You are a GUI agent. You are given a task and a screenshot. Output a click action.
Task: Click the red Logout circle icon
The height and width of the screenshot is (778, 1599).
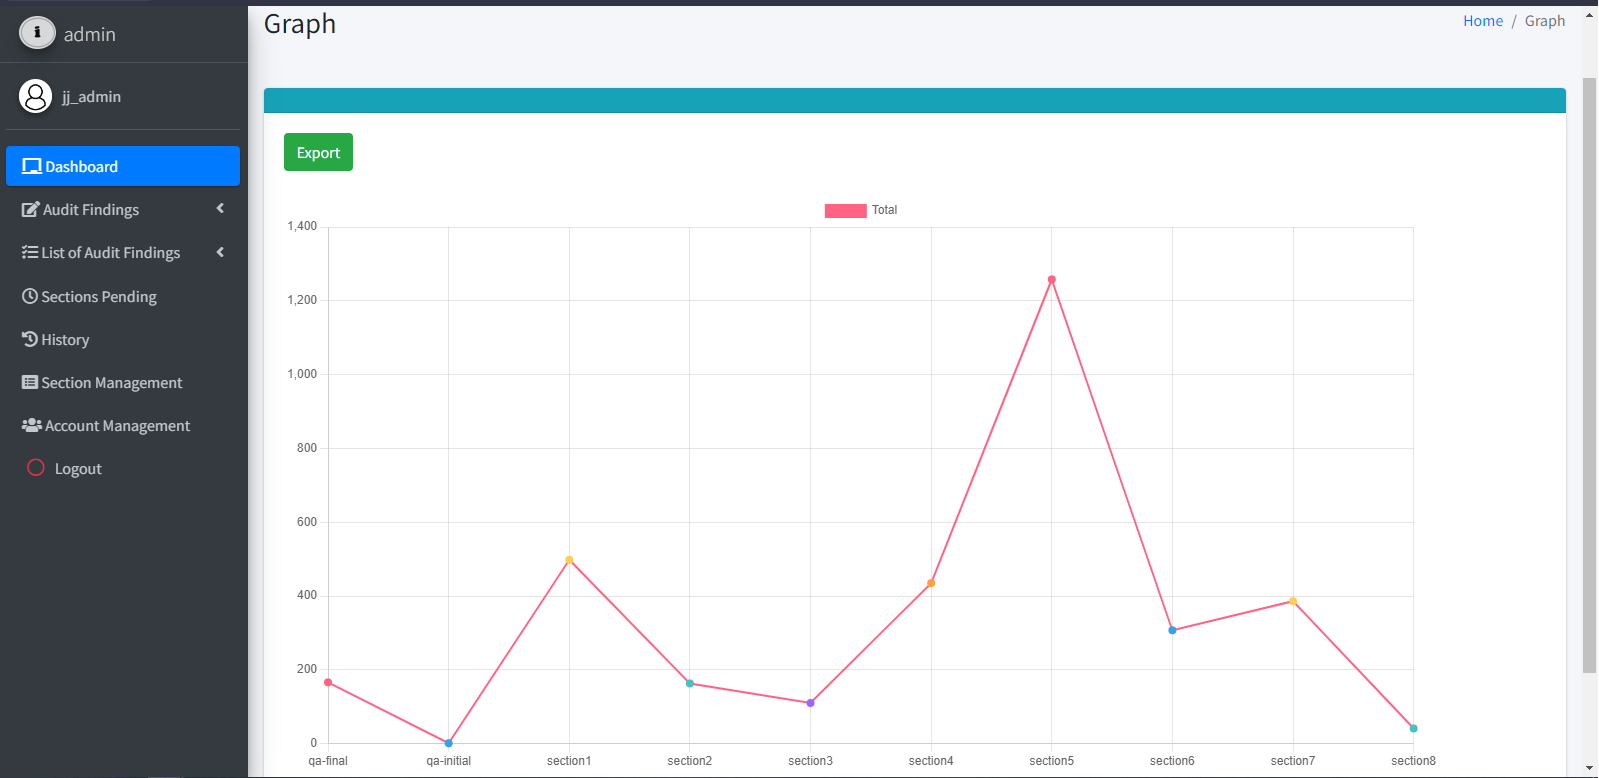click(36, 468)
